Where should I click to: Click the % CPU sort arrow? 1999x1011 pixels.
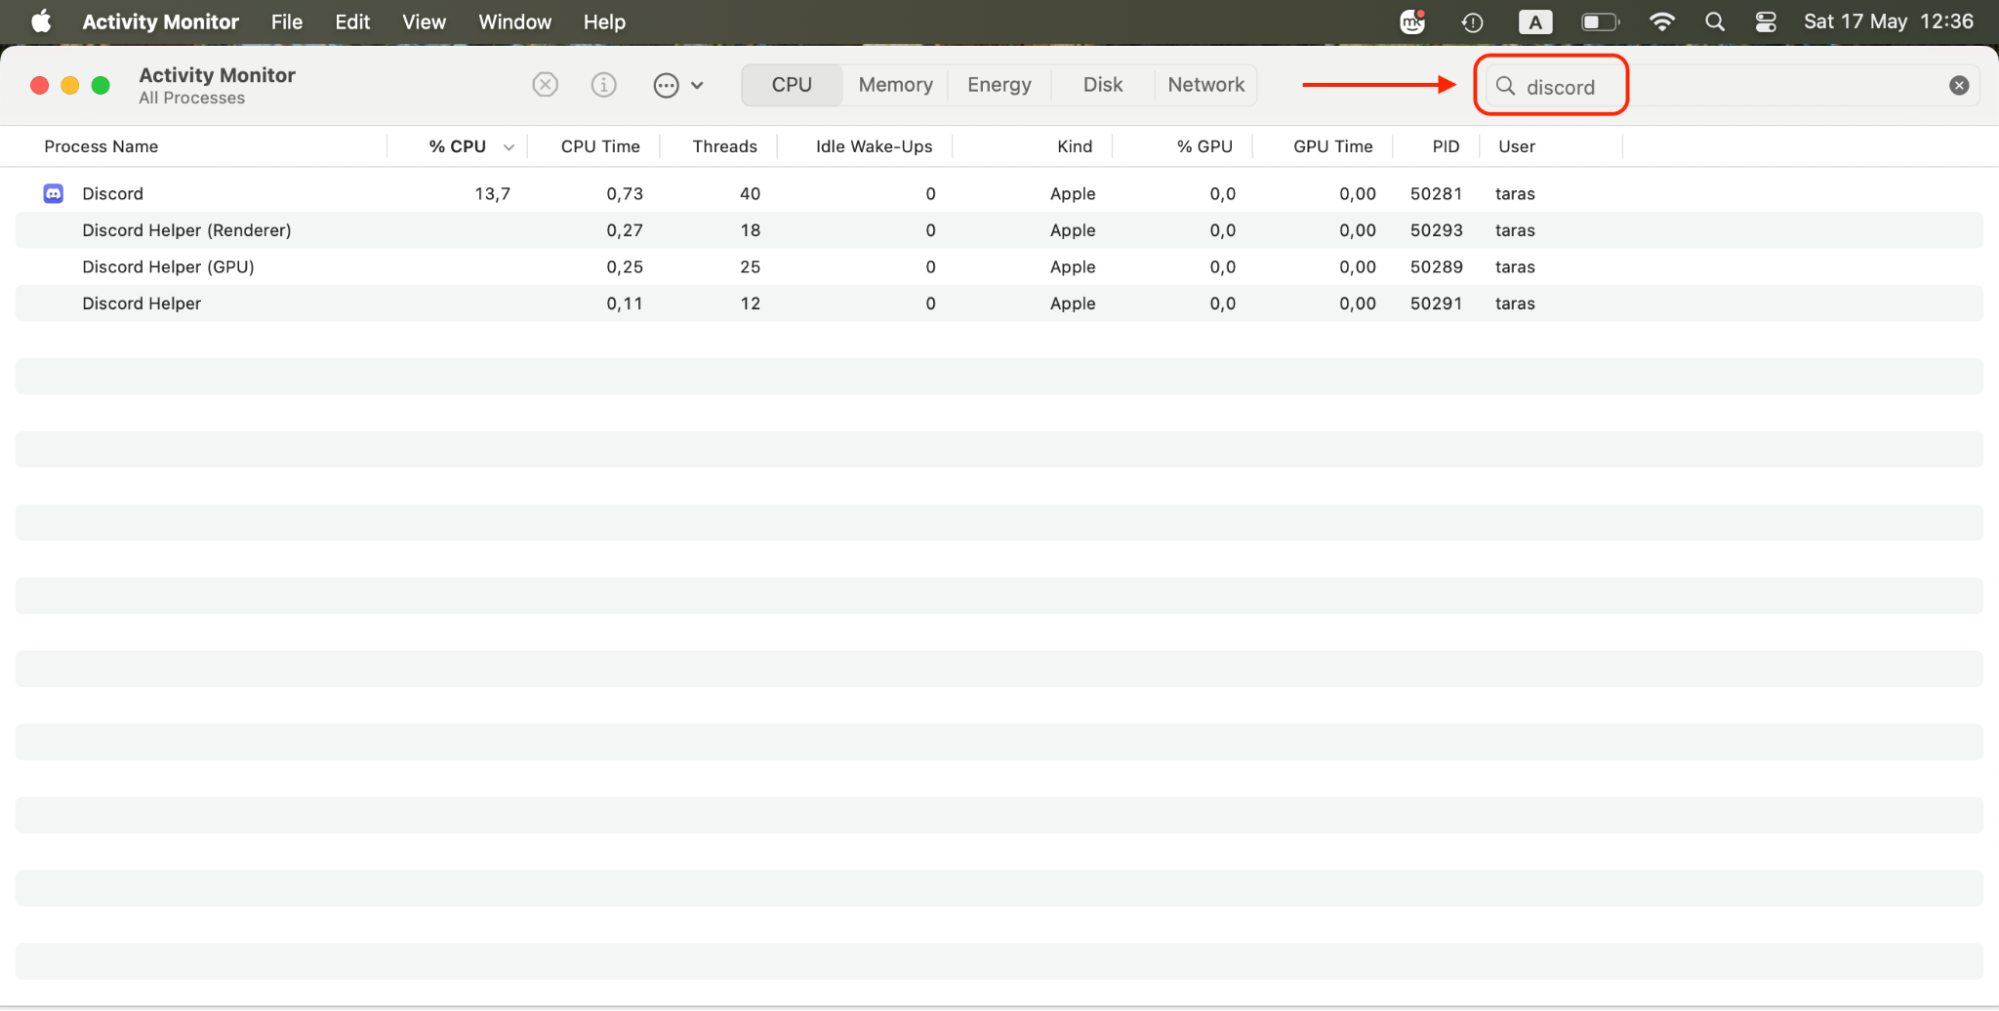(509, 146)
